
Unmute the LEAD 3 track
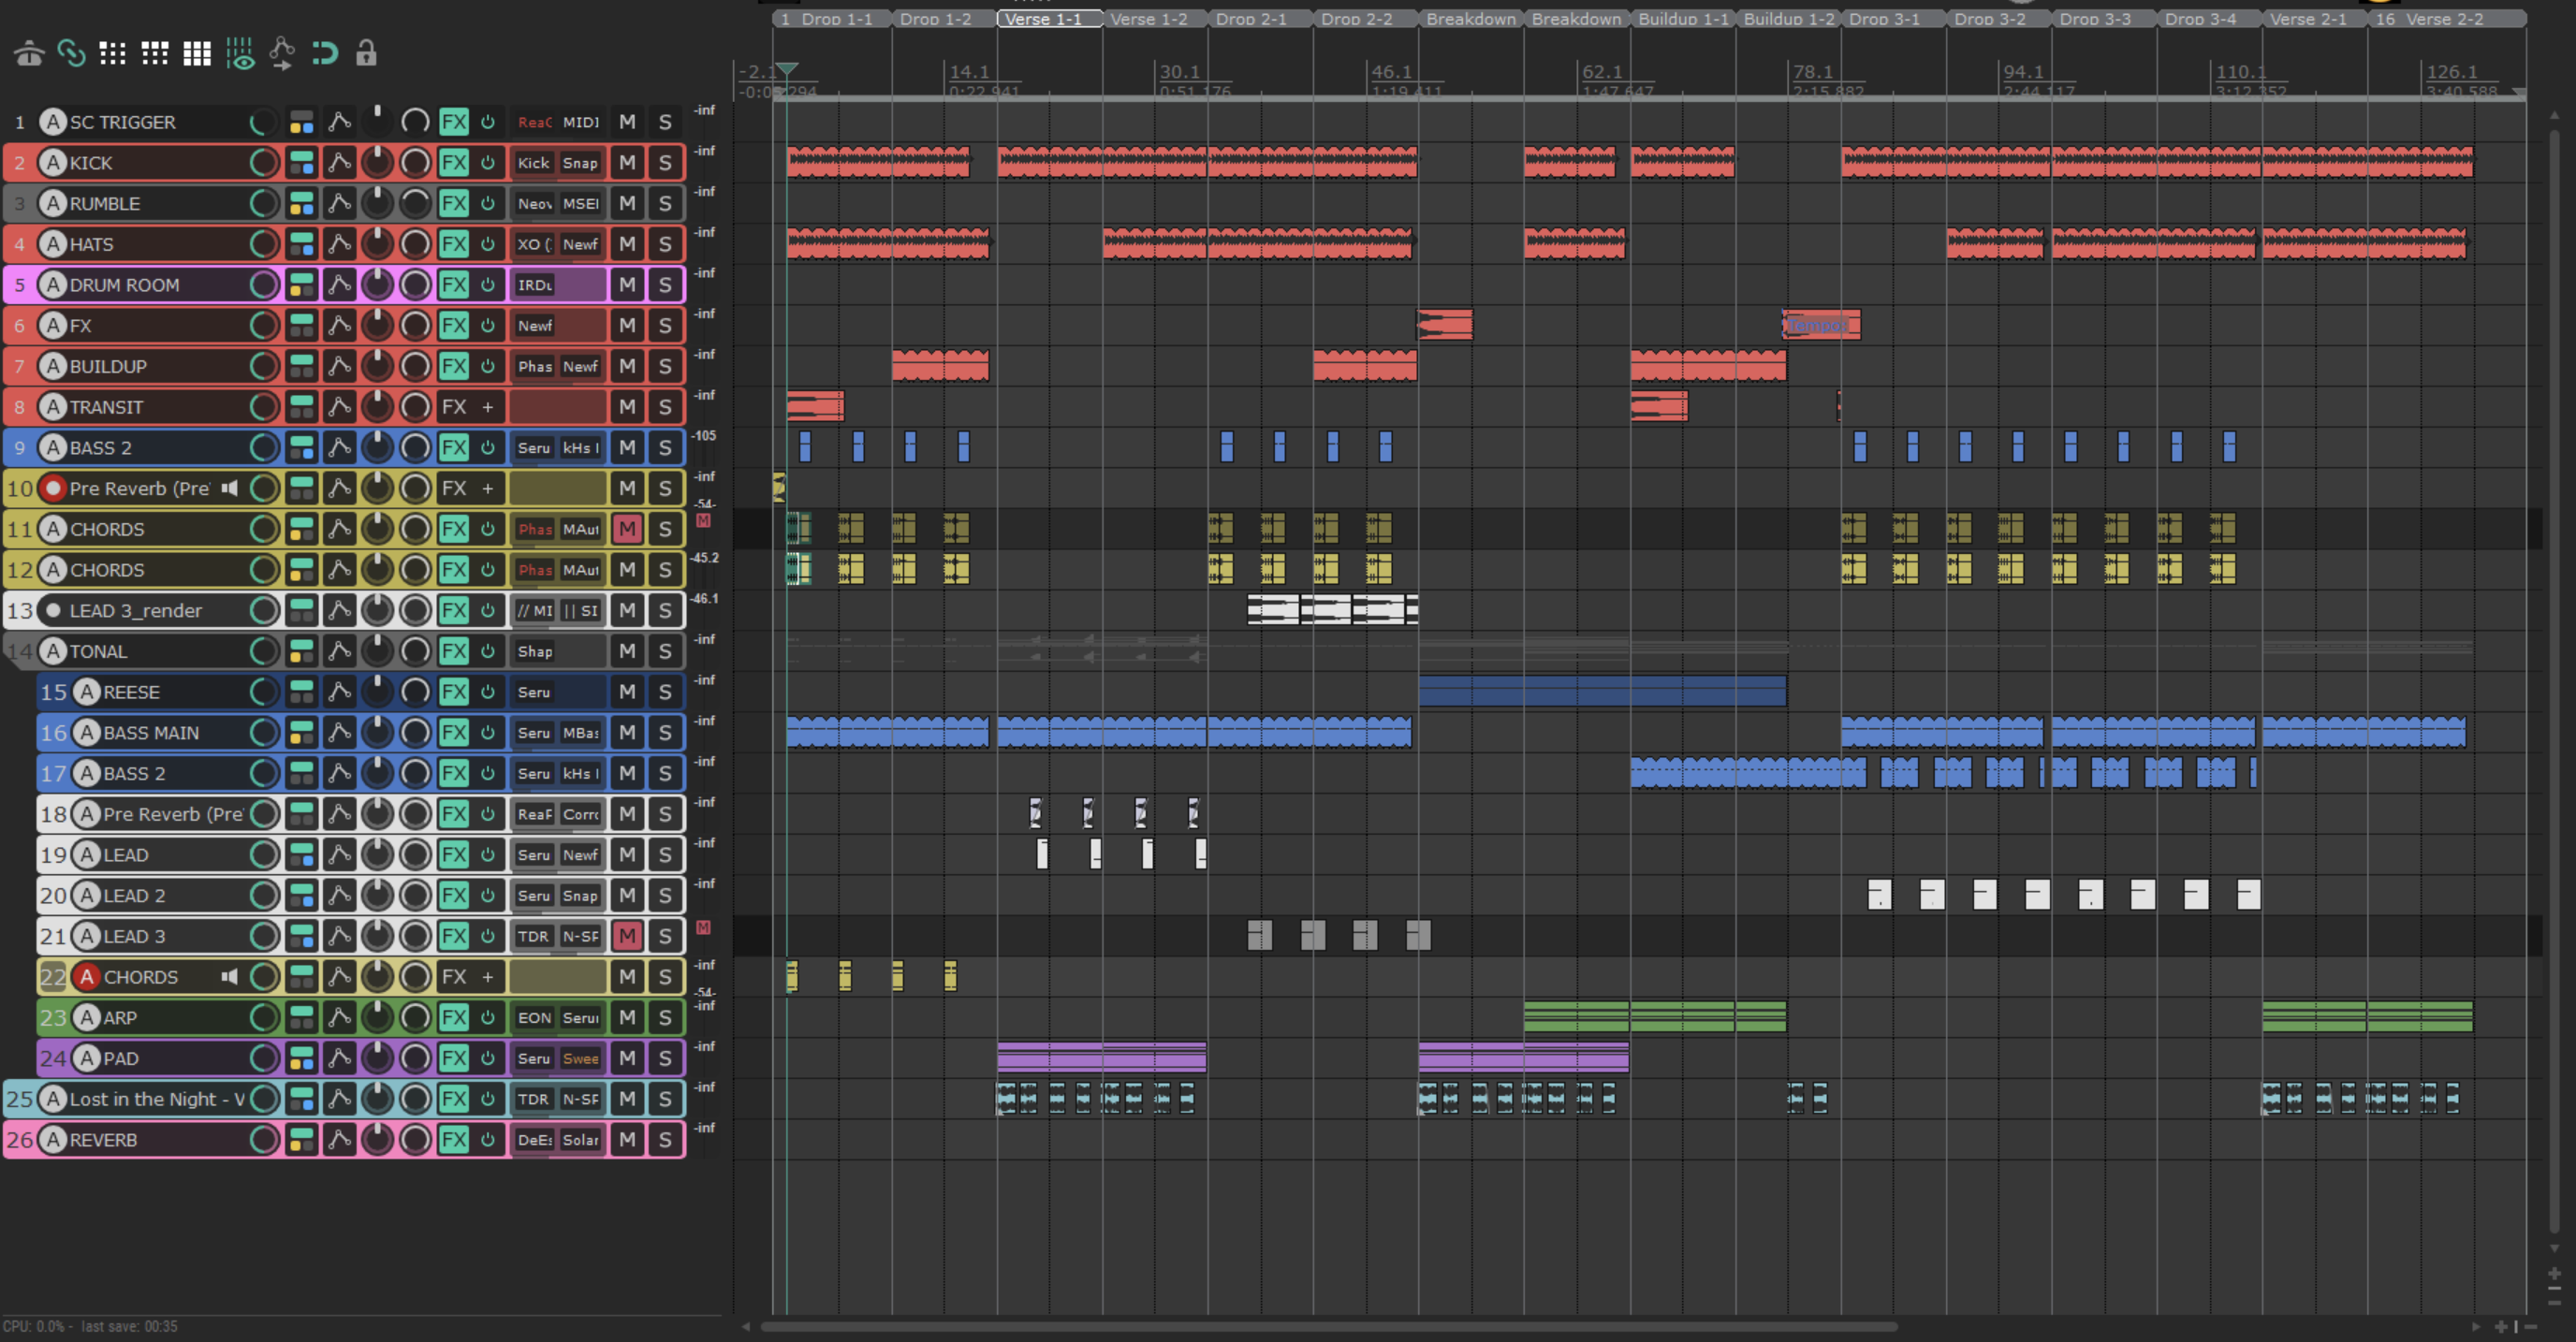point(627,936)
